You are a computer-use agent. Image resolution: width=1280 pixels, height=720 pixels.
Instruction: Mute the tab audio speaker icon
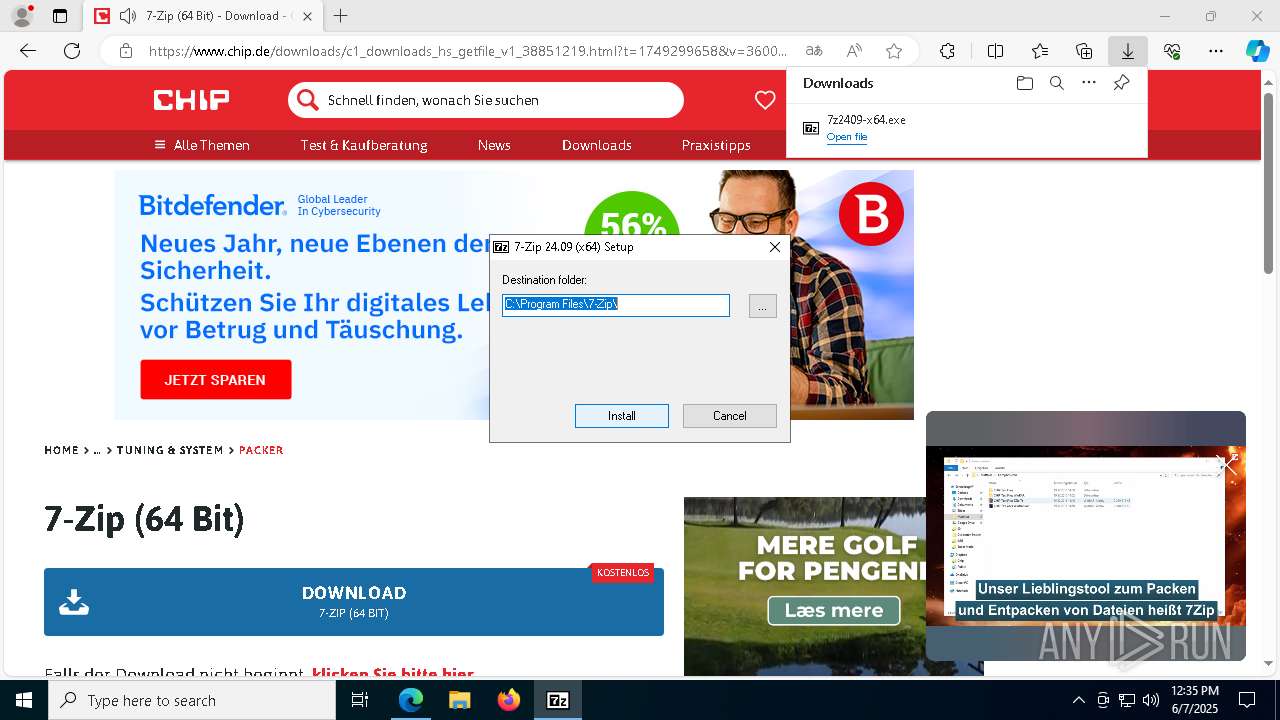[127, 16]
